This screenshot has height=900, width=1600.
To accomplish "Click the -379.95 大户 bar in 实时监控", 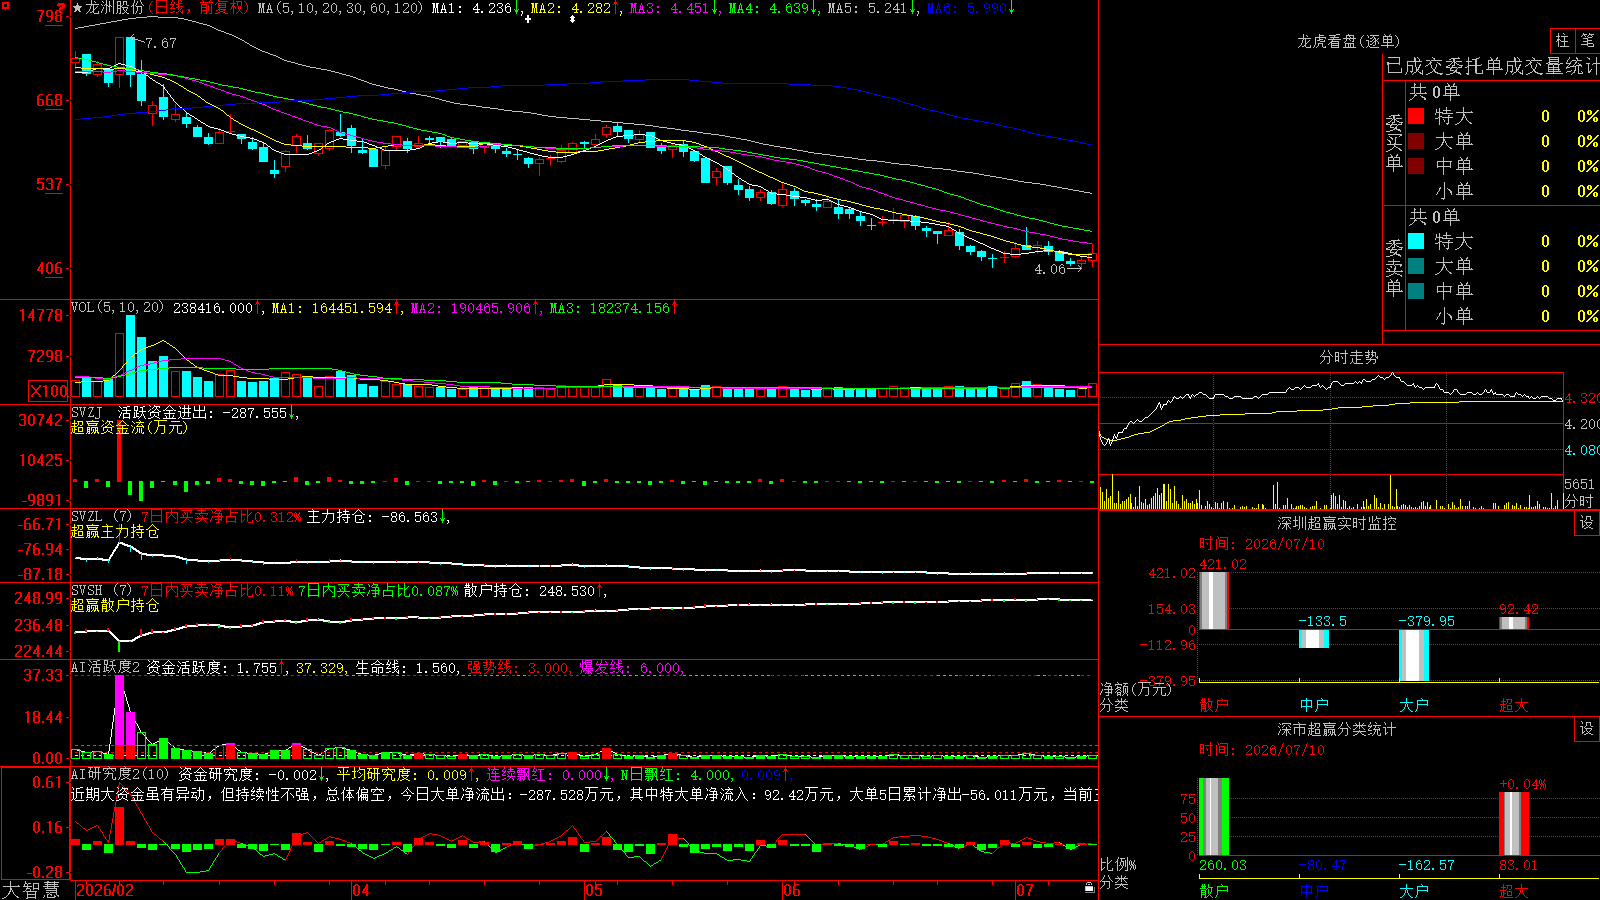I will pos(1414,655).
